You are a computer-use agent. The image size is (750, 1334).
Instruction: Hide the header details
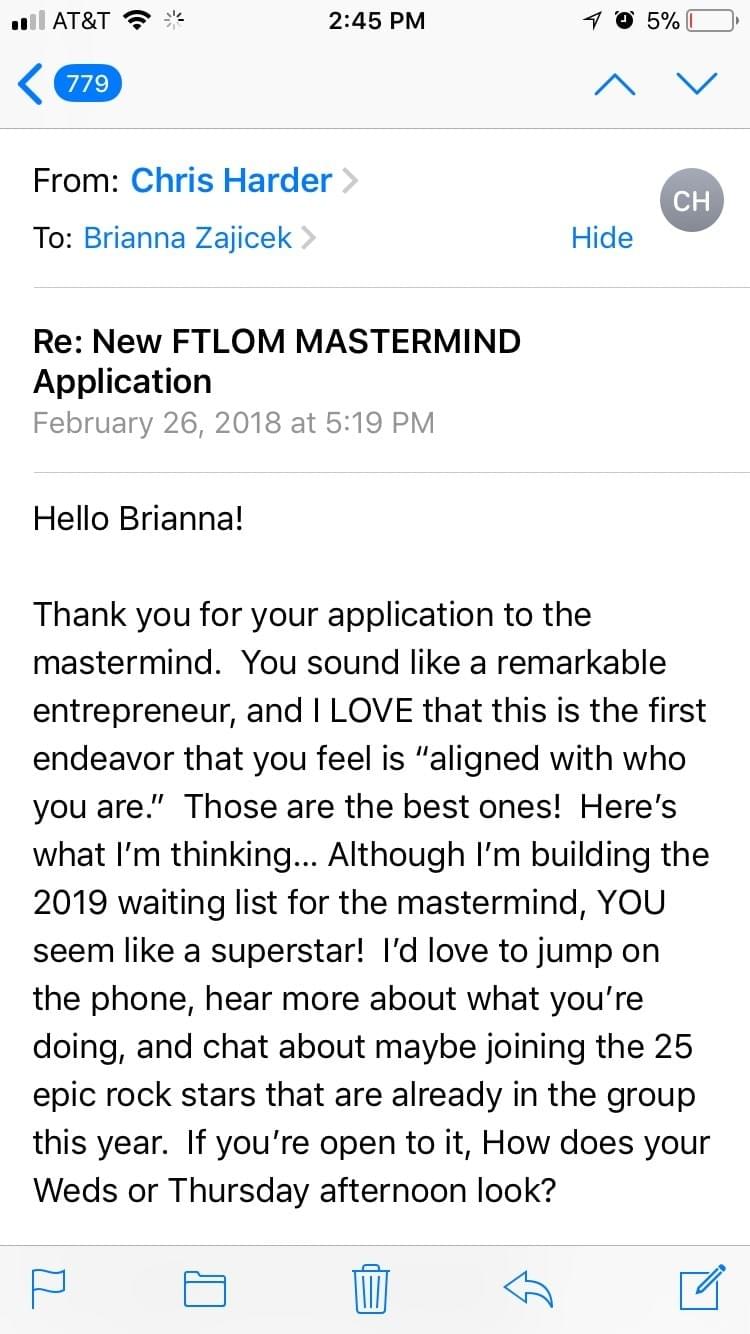click(602, 238)
